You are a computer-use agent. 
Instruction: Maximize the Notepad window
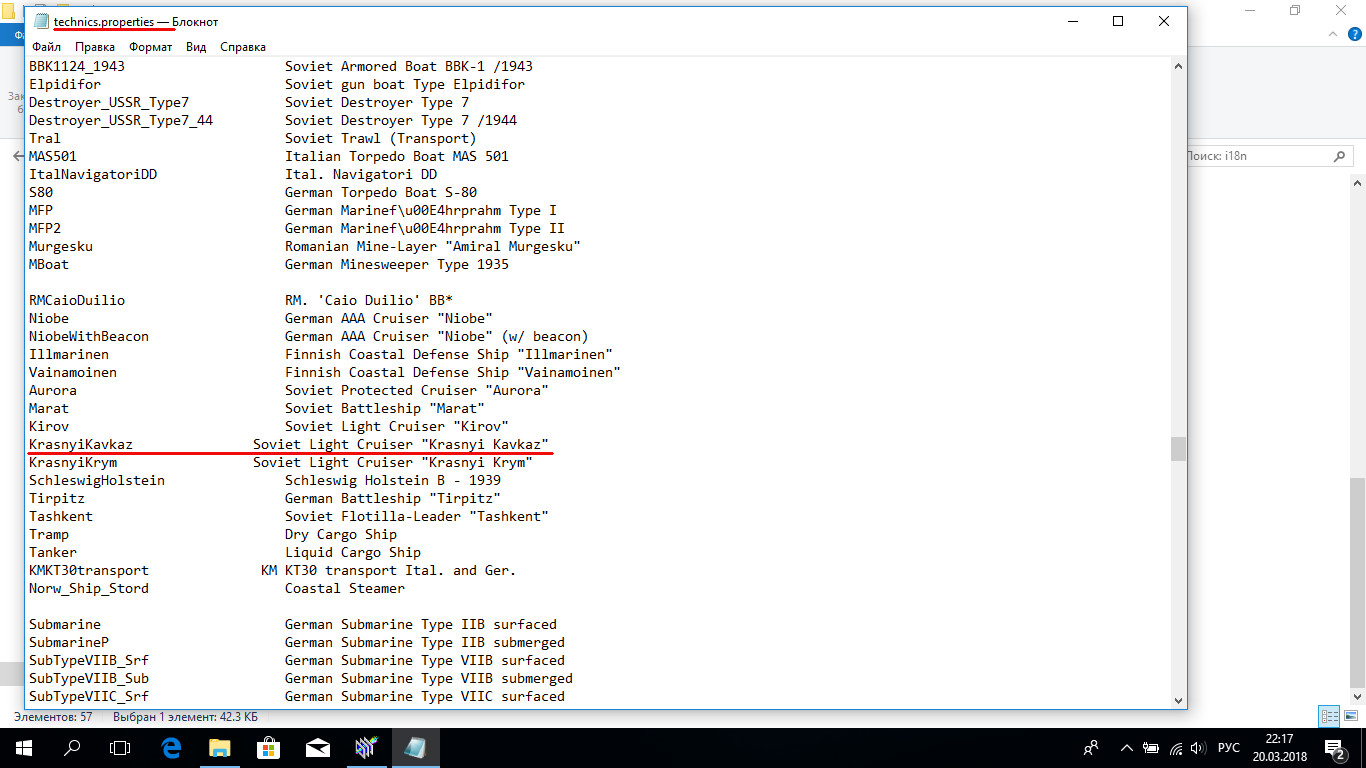(1119, 22)
